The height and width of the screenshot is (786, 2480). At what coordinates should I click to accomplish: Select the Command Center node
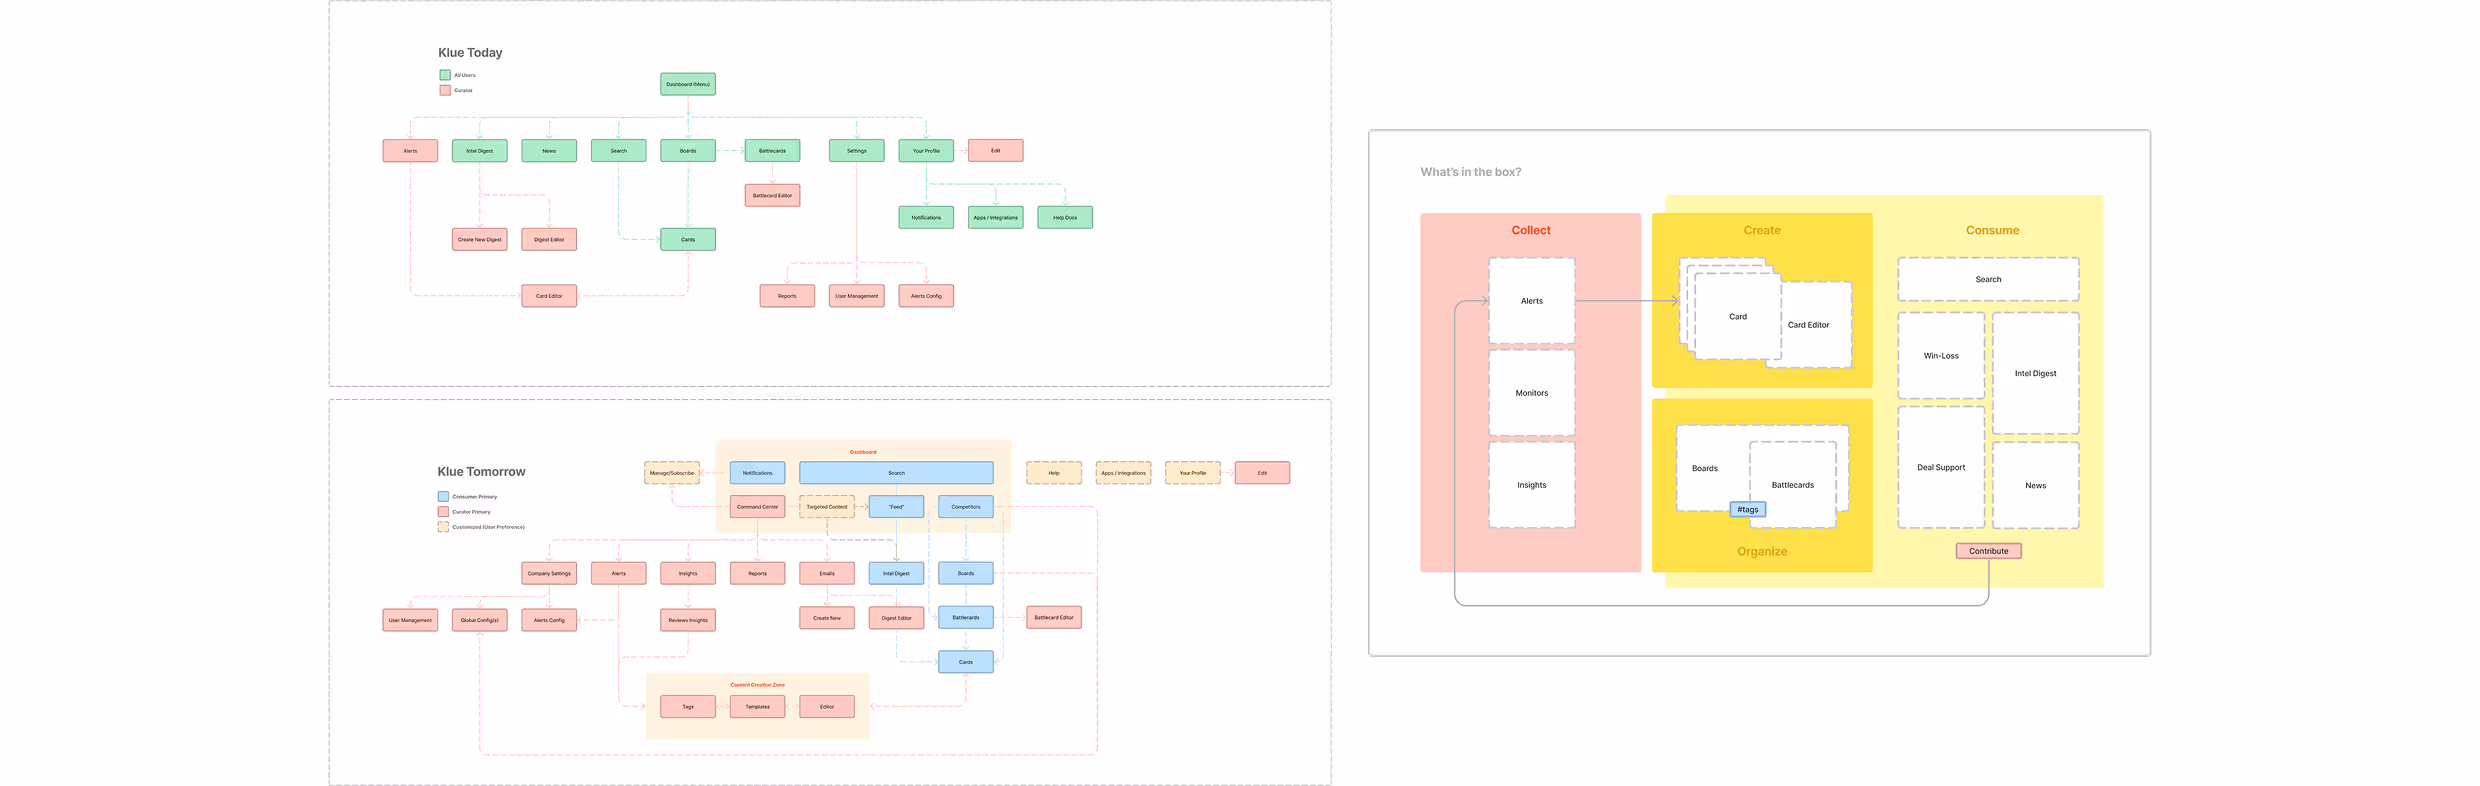pyautogui.click(x=757, y=507)
